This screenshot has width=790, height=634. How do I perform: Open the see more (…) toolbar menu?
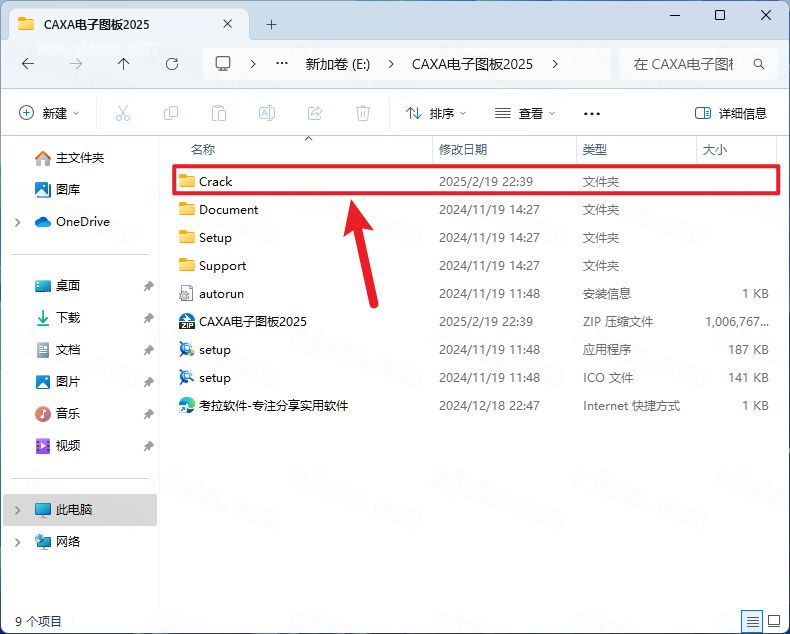point(591,113)
